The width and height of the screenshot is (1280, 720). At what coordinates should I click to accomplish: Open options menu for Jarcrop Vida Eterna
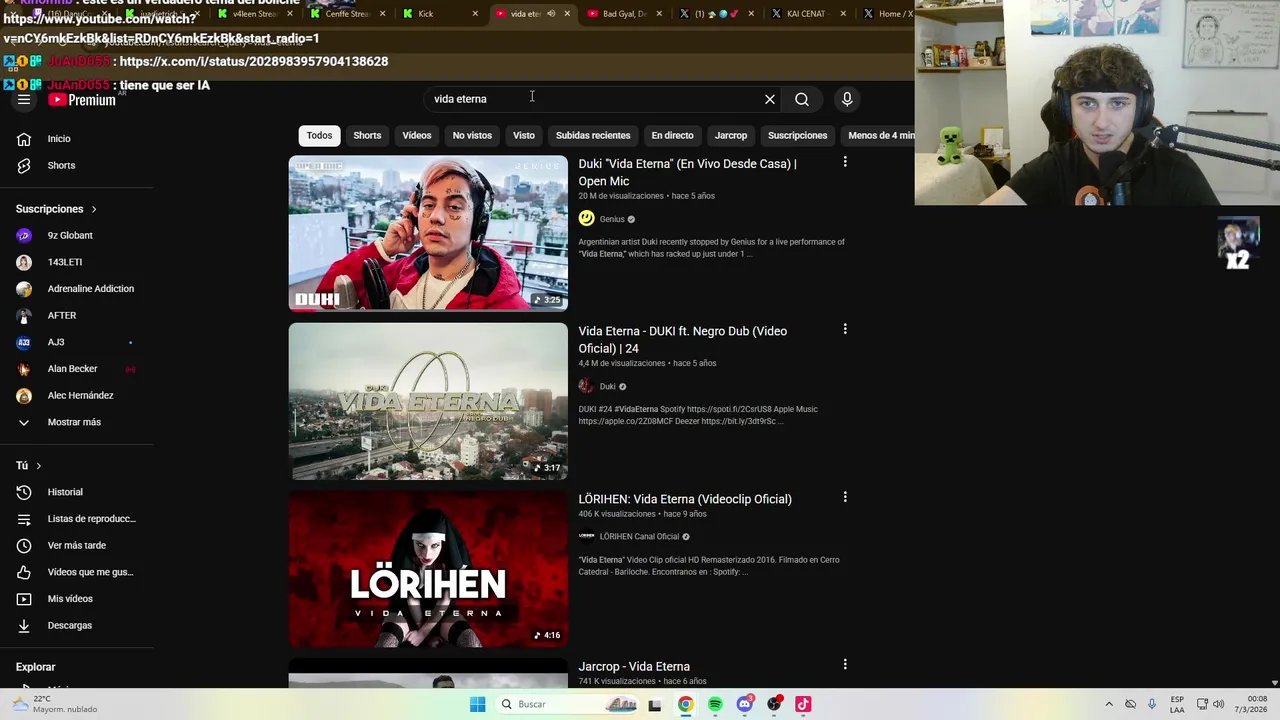(x=845, y=664)
